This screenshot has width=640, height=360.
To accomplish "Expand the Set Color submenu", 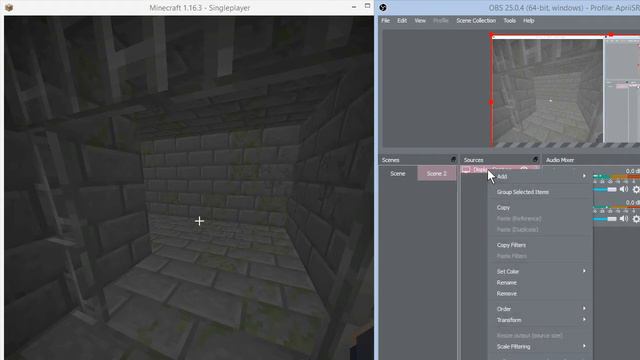I will click(x=540, y=271).
